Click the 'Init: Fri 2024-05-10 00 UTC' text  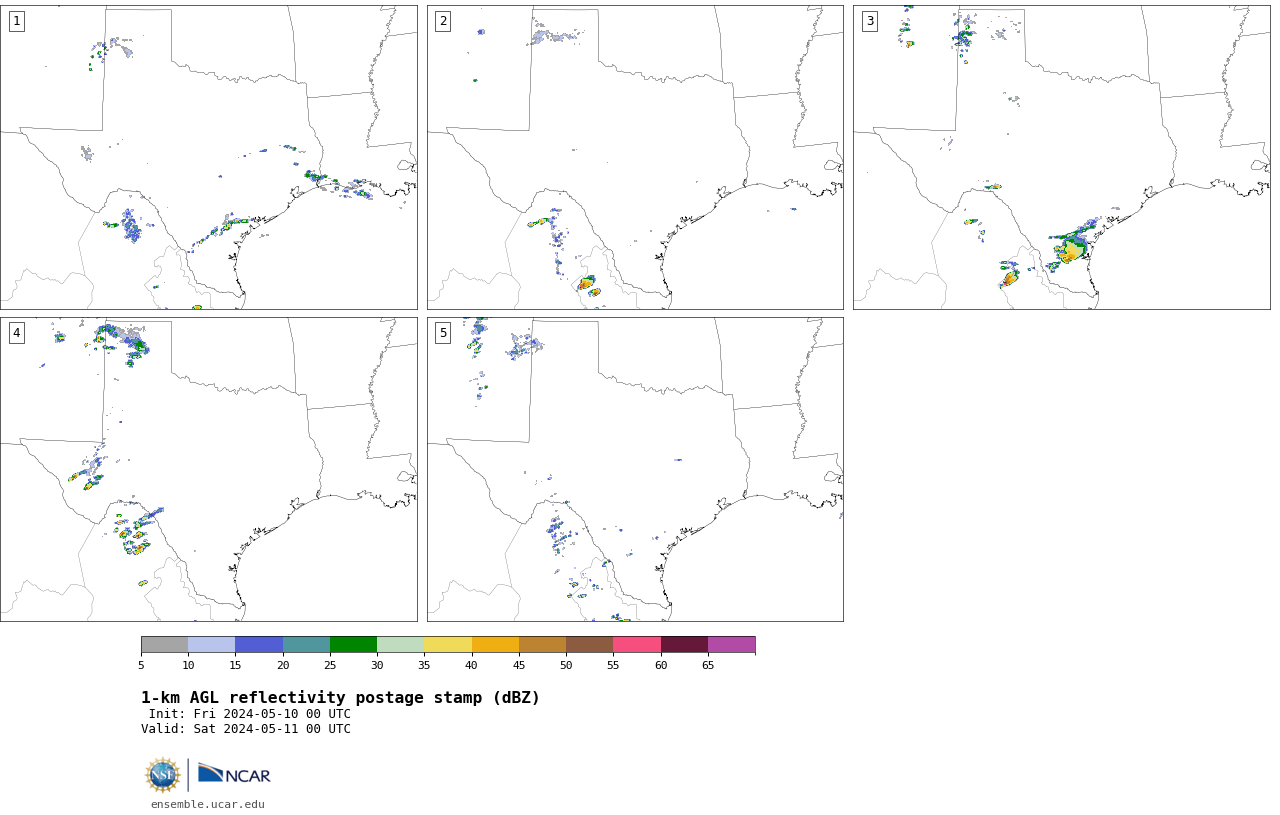pyautogui.click(x=250, y=714)
